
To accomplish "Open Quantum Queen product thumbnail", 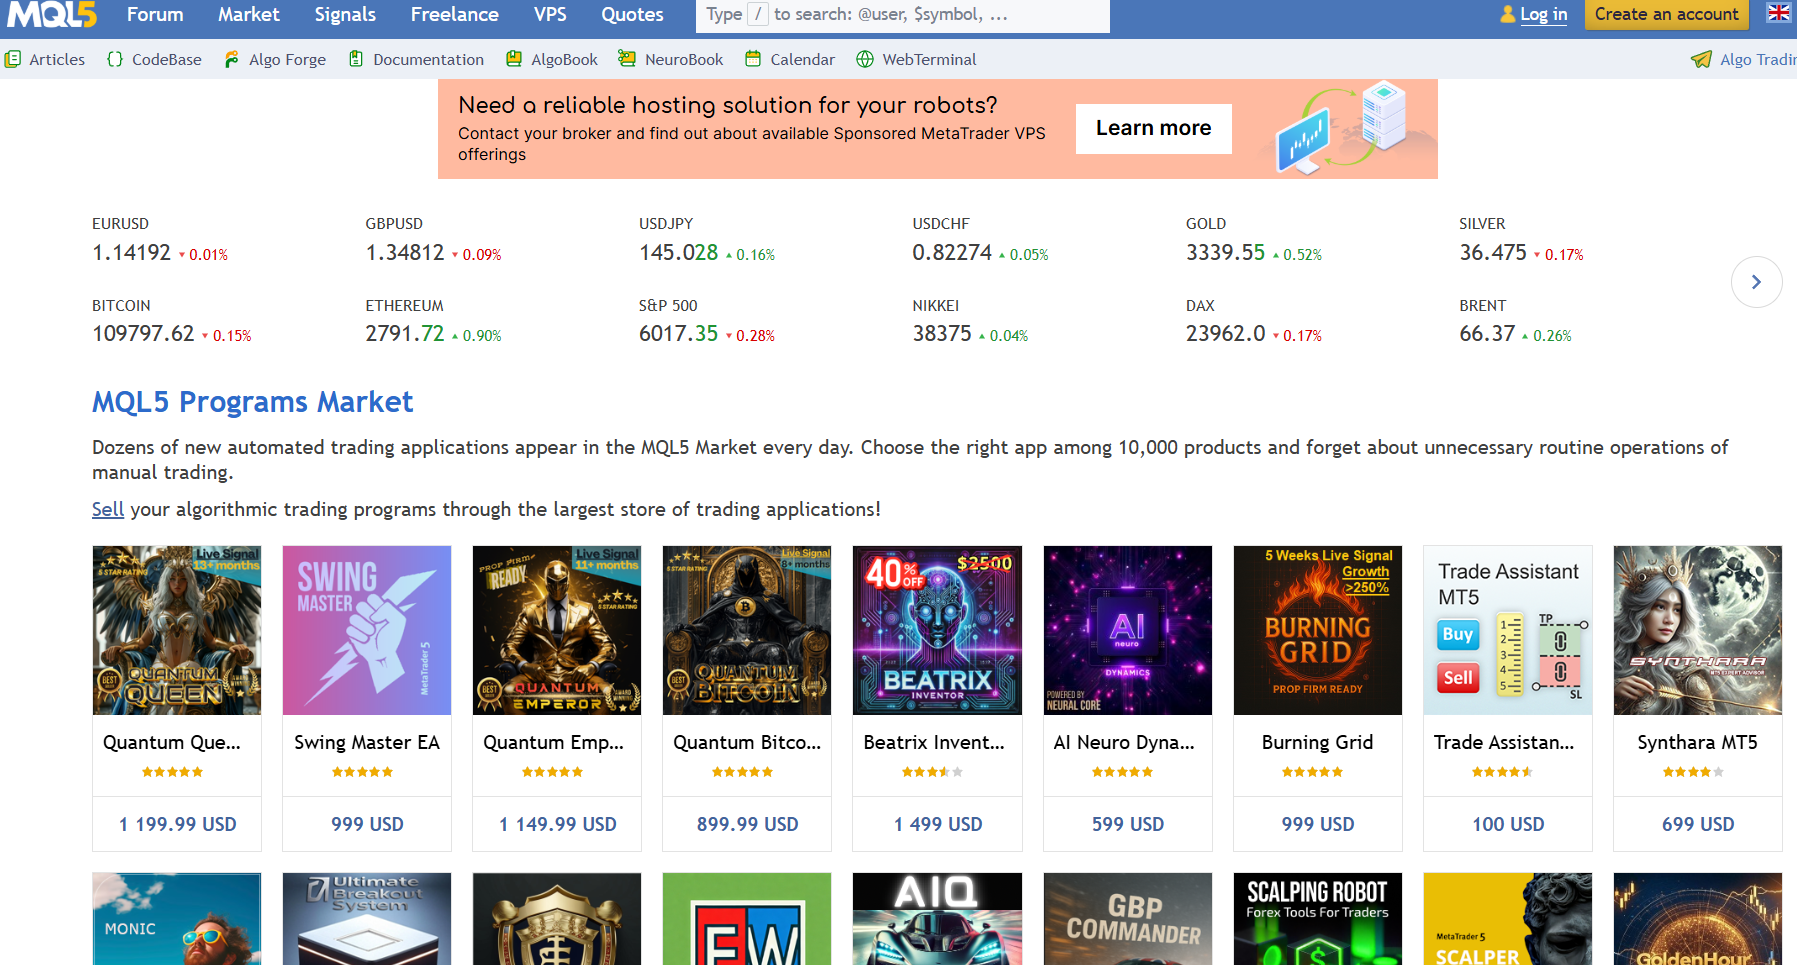I will tap(177, 630).
